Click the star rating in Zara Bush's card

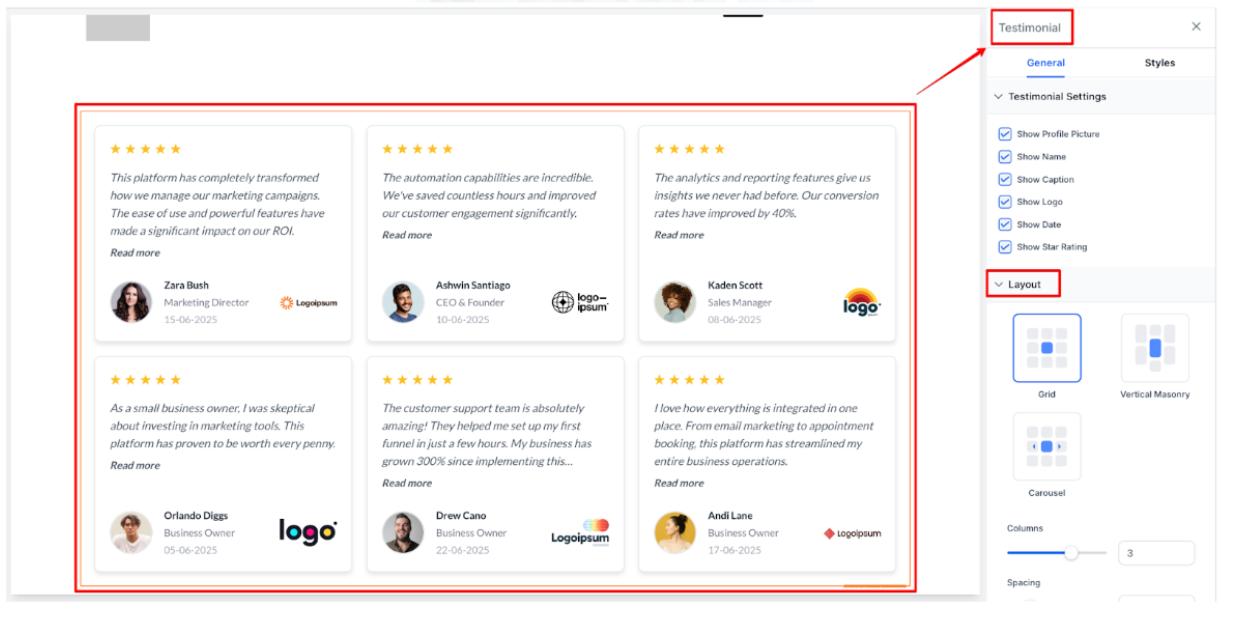[145, 149]
